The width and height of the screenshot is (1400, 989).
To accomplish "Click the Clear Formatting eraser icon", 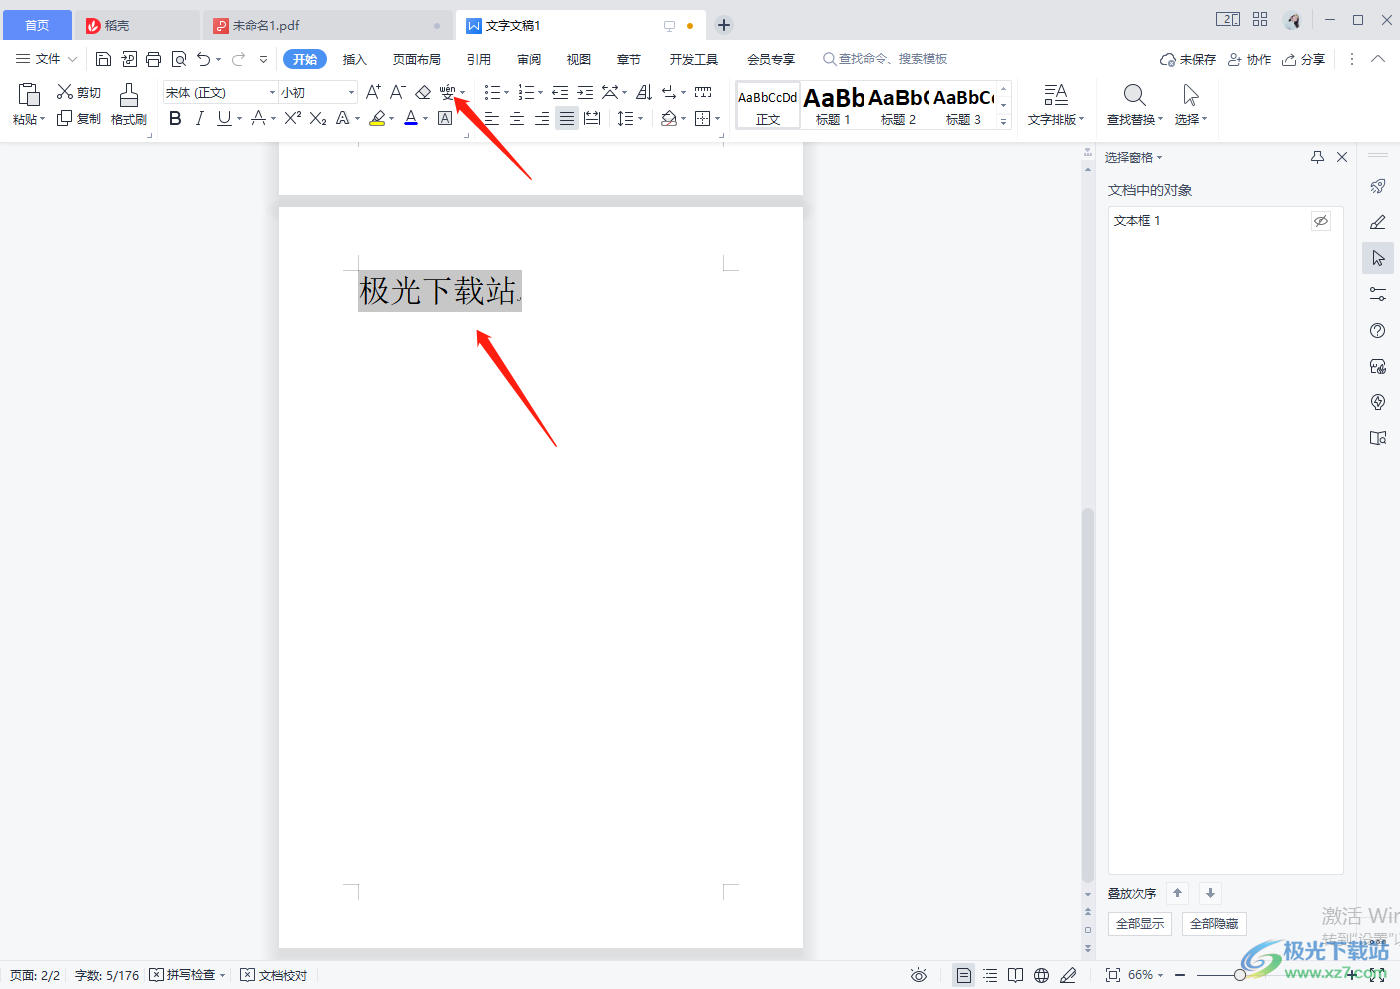I will pyautogui.click(x=423, y=92).
